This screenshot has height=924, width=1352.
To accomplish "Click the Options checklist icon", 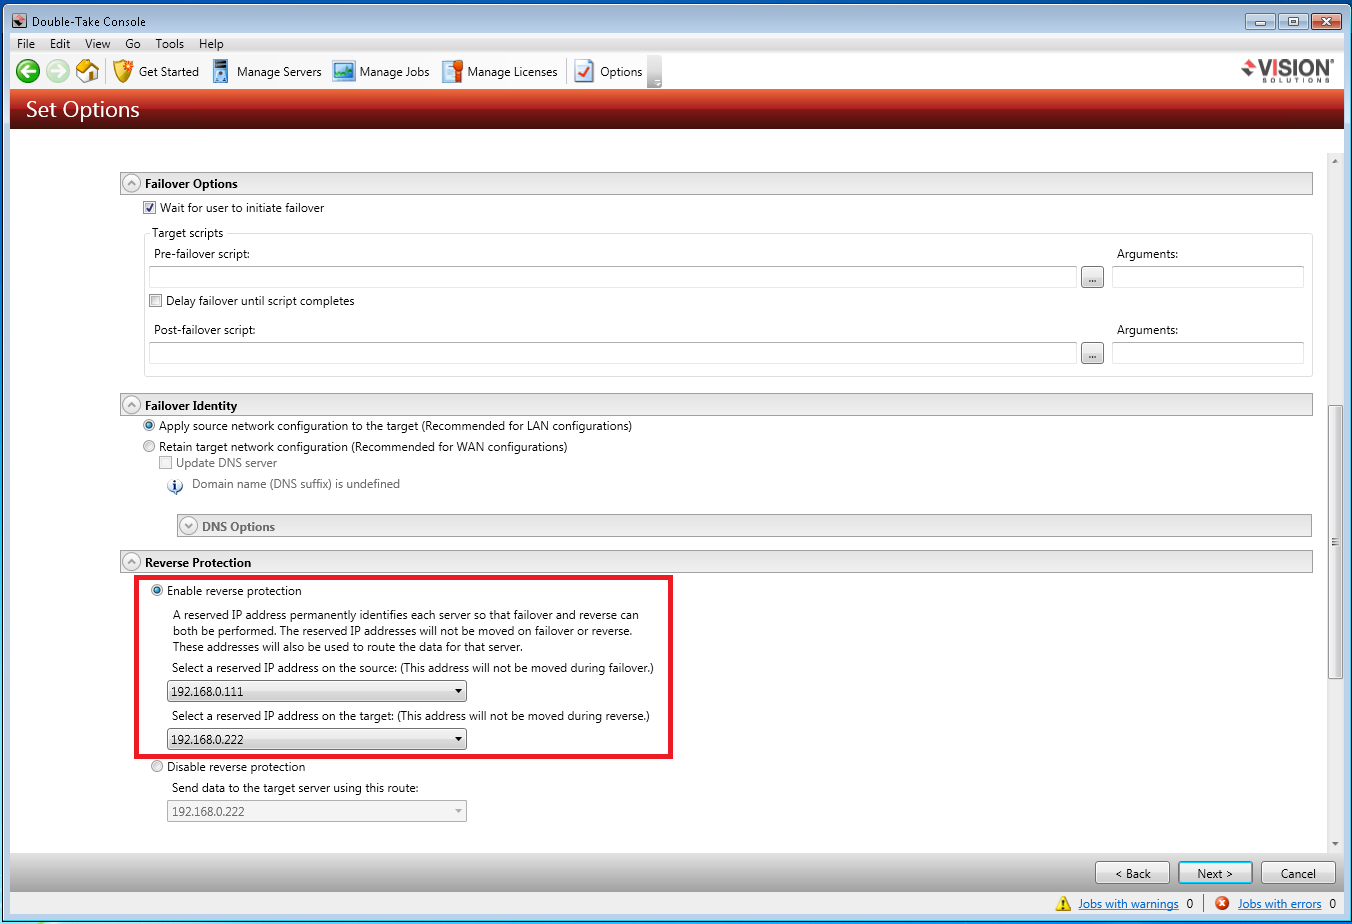I will point(584,71).
